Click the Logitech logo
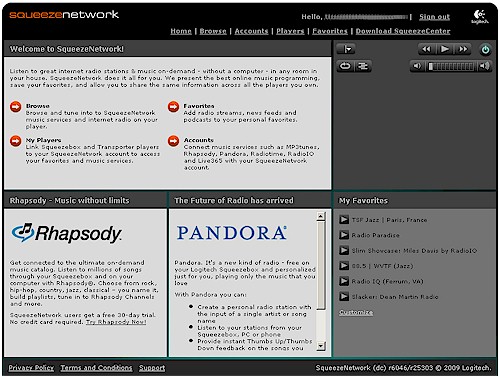 click(x=480, y=17)
